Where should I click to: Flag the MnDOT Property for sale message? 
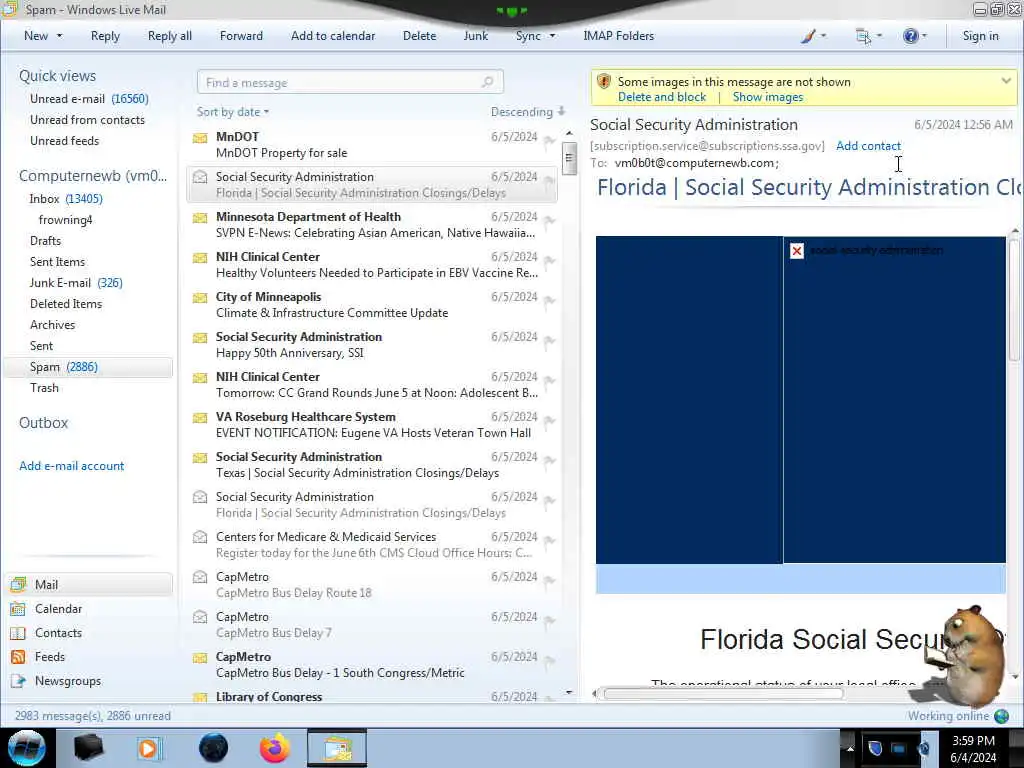[x=550, y=140]
